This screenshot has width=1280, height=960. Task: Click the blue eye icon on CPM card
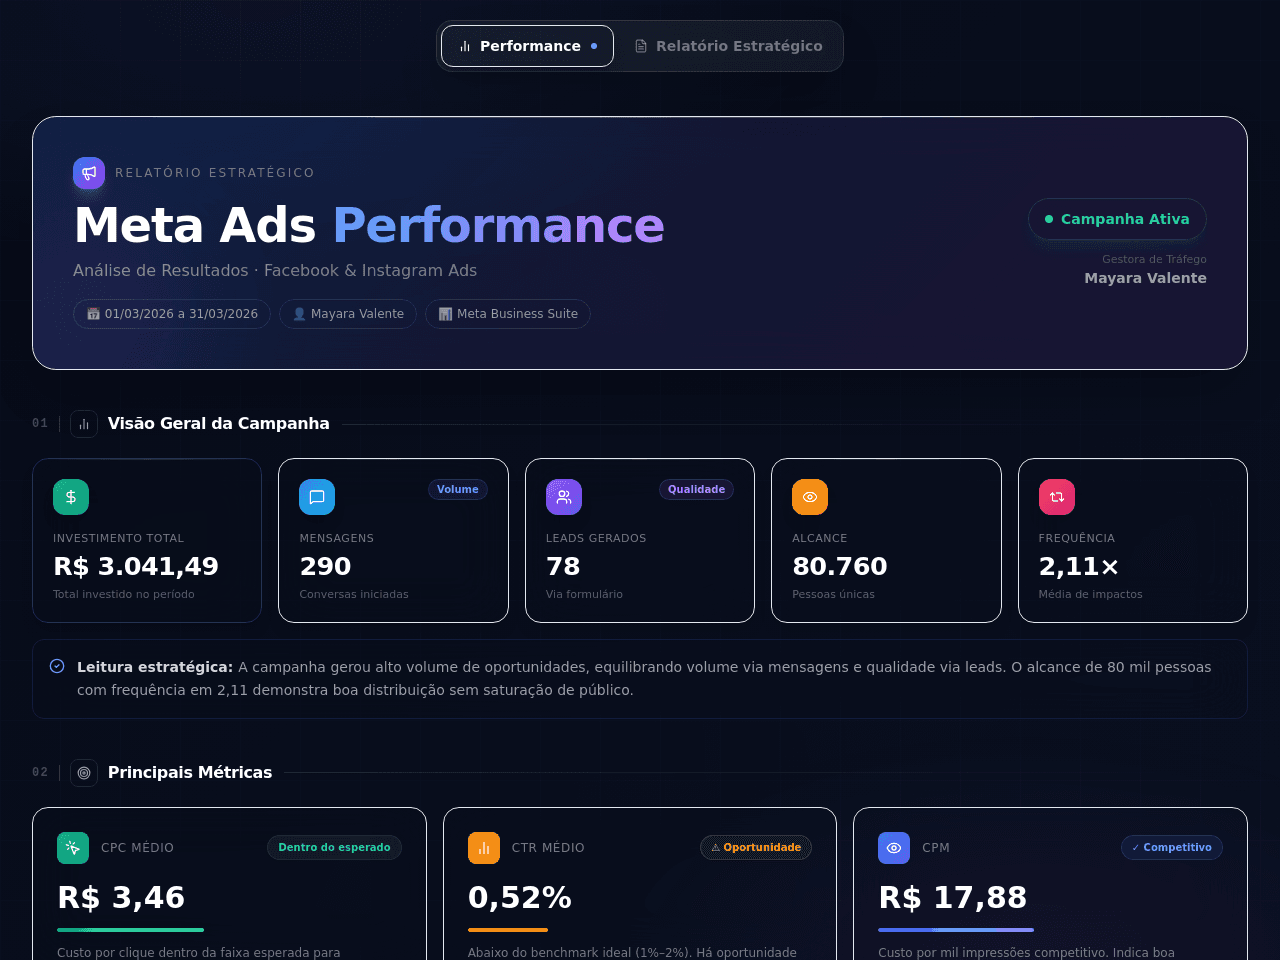coord(894,848)
